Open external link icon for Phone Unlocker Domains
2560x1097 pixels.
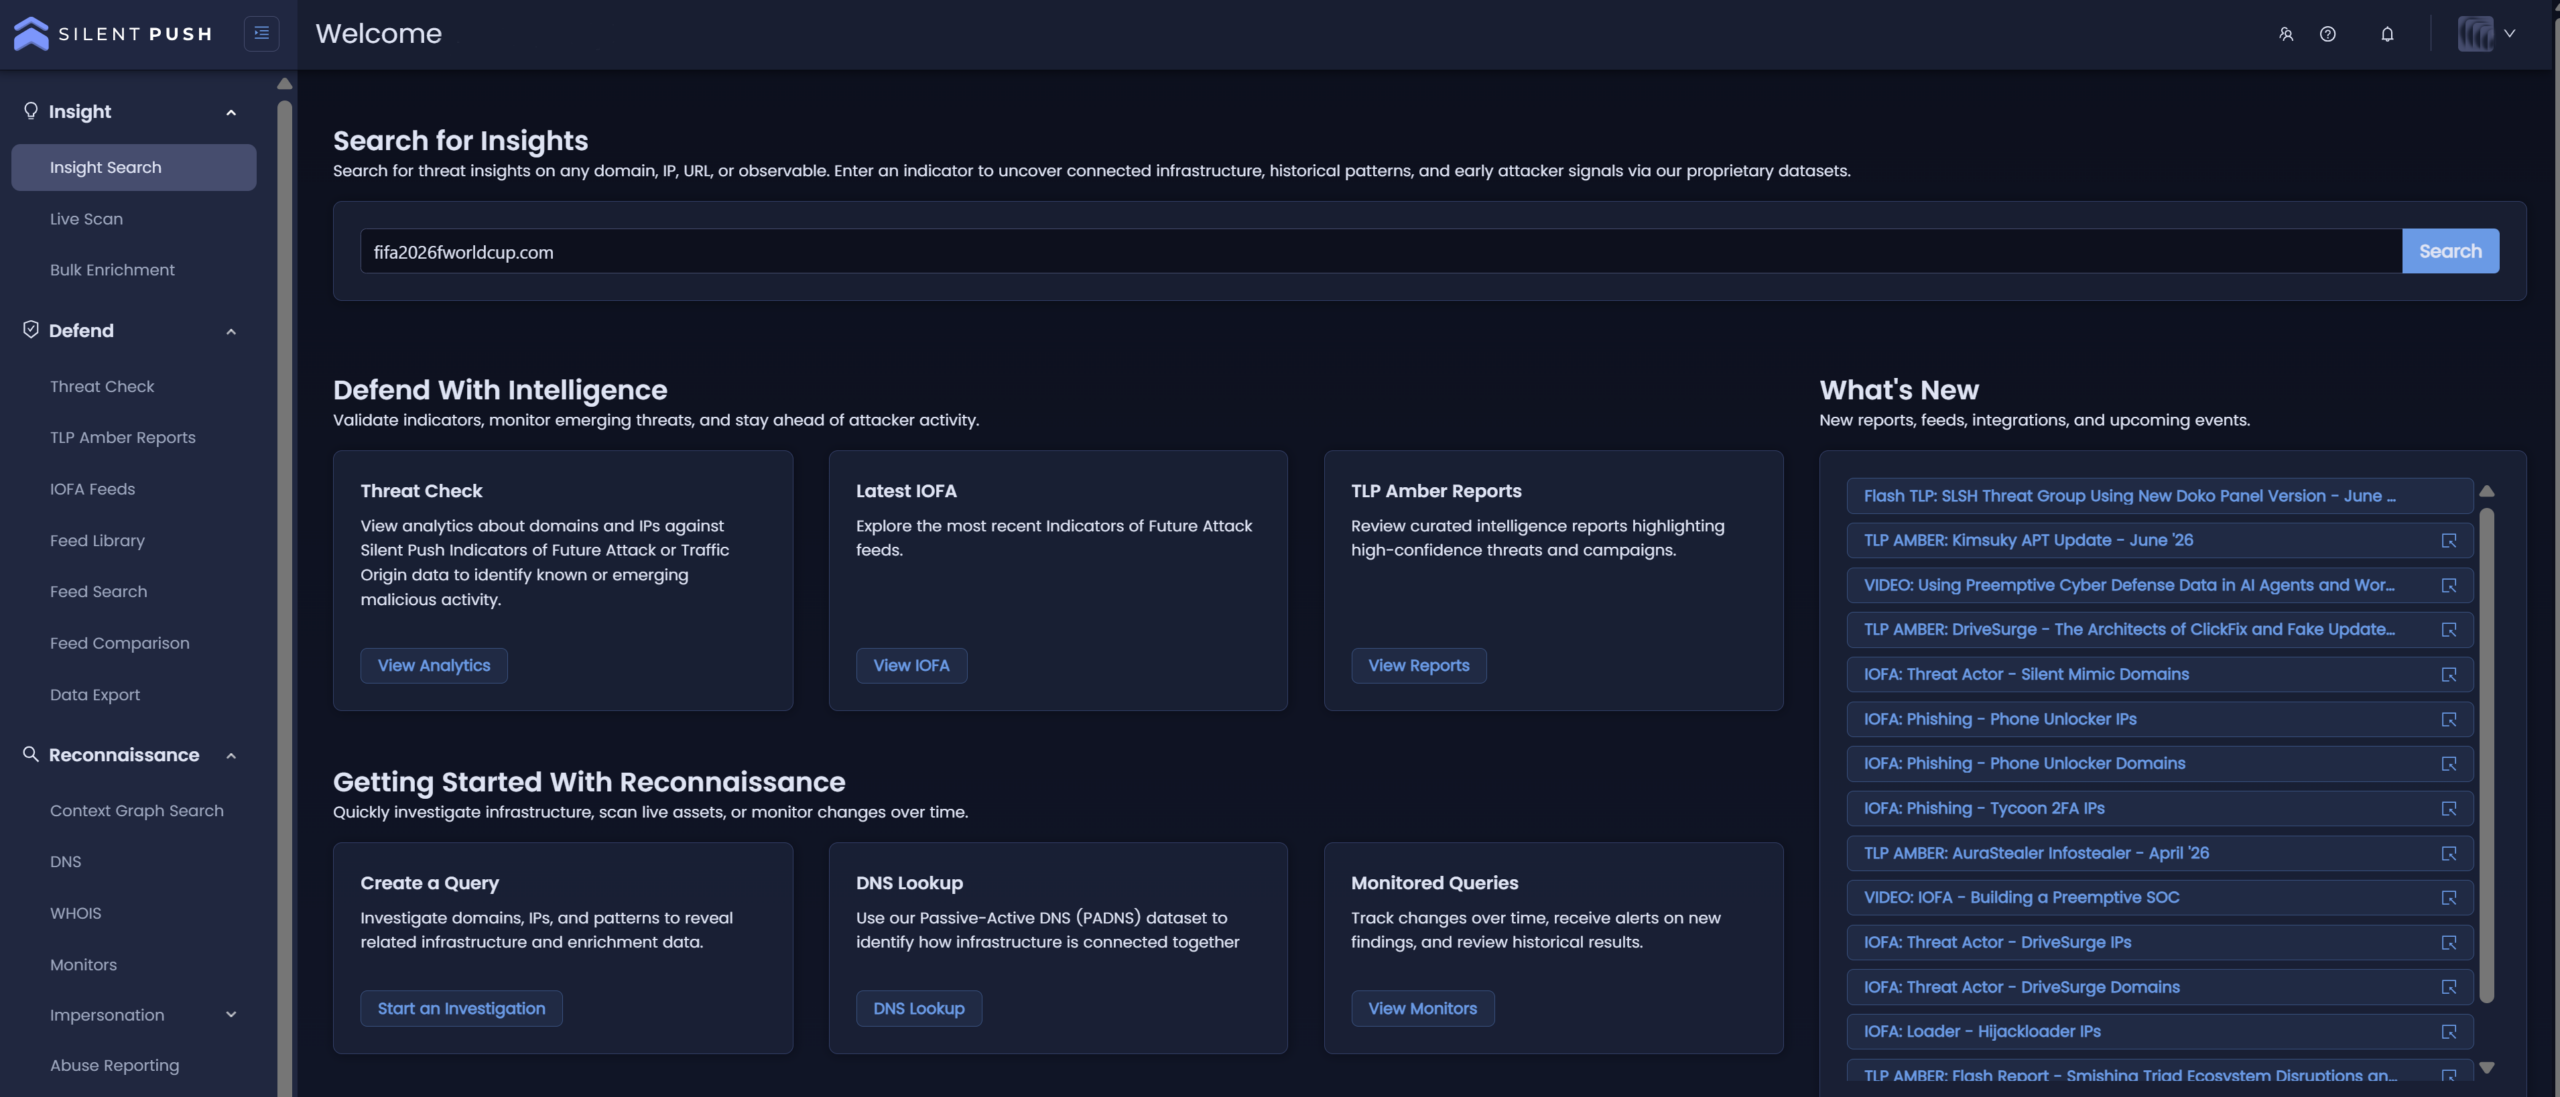coord(2449,763)
